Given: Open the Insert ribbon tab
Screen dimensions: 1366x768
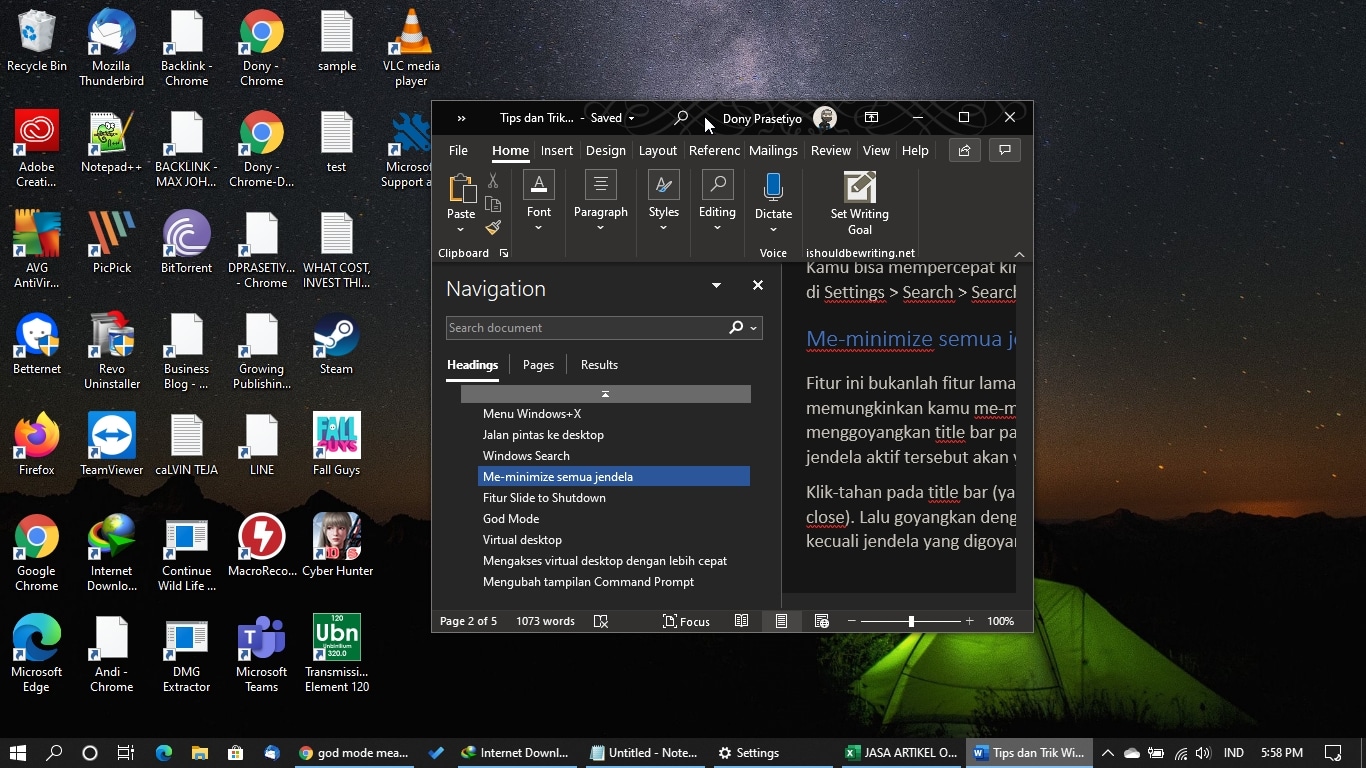Looking at the screenshot, I should (x=557, y=151).
